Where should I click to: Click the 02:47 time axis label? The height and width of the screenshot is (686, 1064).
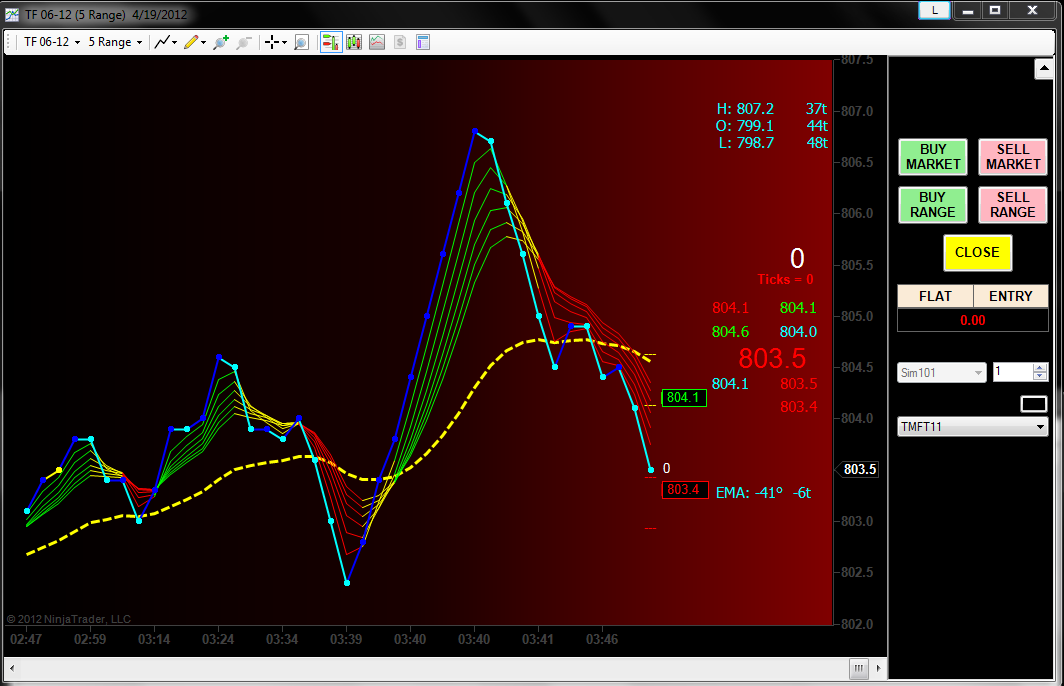coord(26,639)
